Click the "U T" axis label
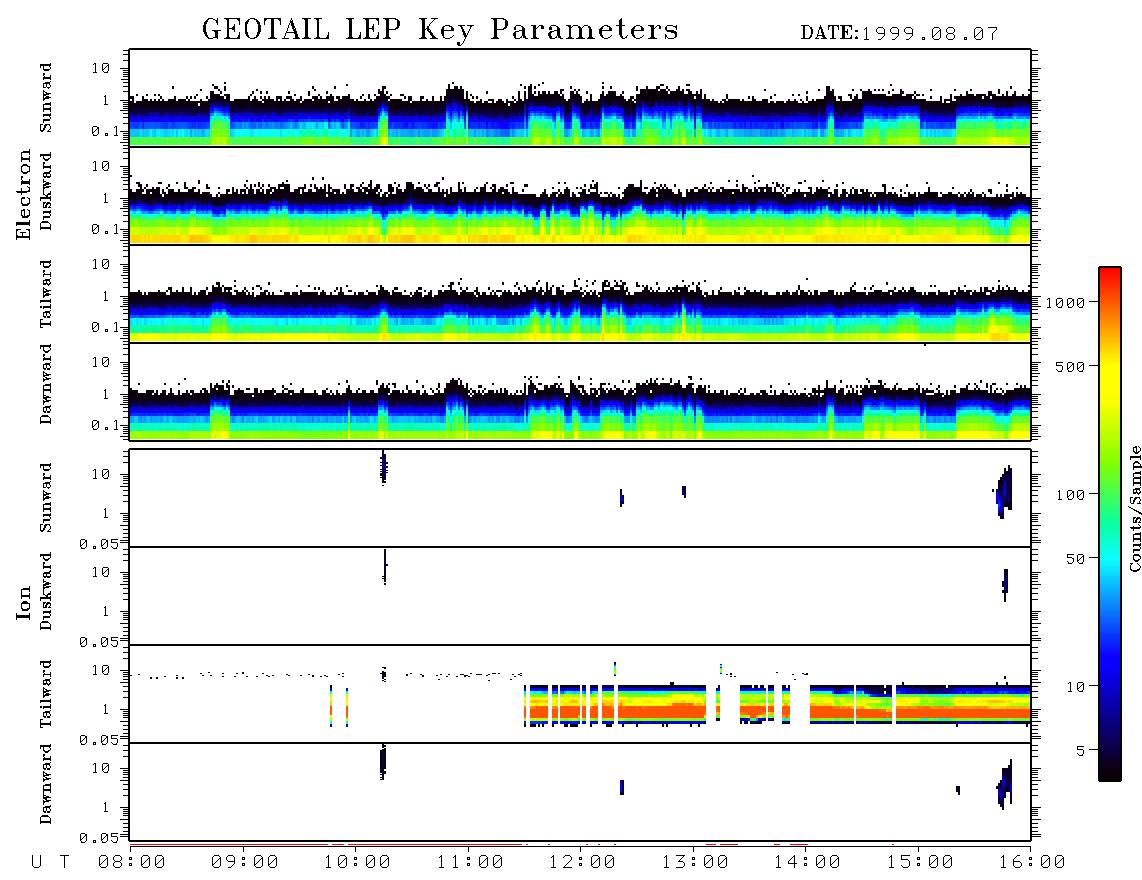This screenshot has width=1142, height=880. click(x=50, y=863)
